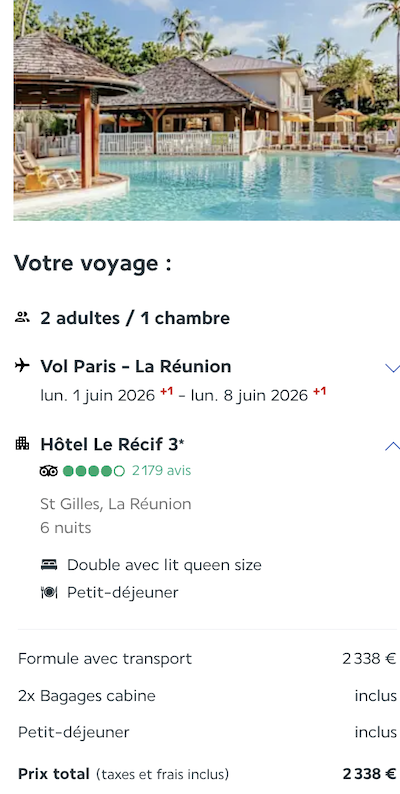Select the Hôtel Le Récif 3* title

coord(112,444)
